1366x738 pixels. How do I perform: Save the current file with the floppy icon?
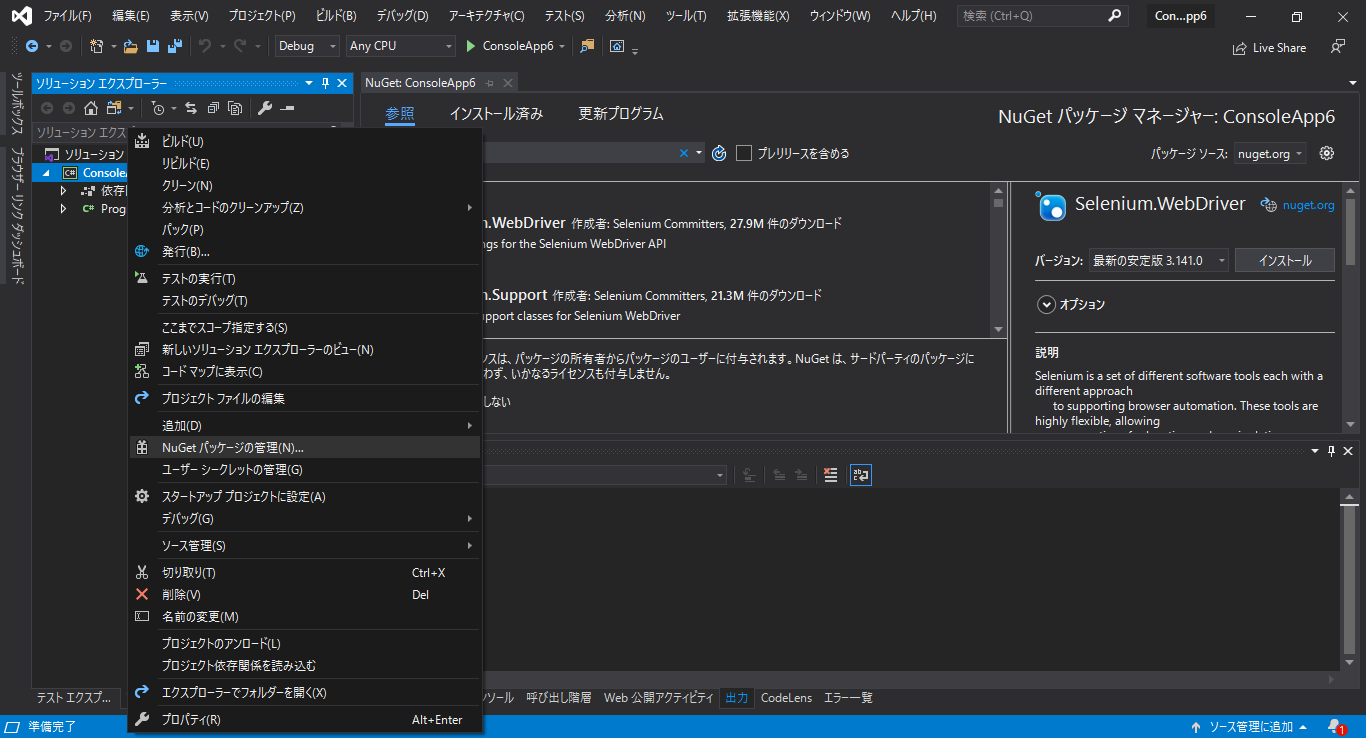click(x=152, y=46)
